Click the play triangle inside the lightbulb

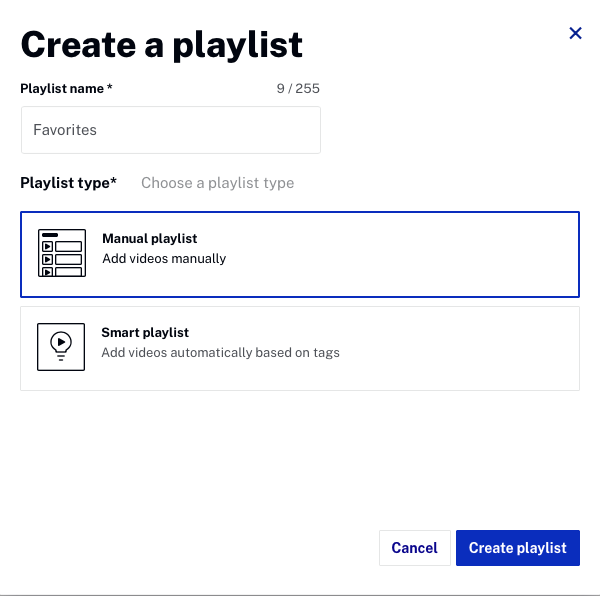(61, 342)
